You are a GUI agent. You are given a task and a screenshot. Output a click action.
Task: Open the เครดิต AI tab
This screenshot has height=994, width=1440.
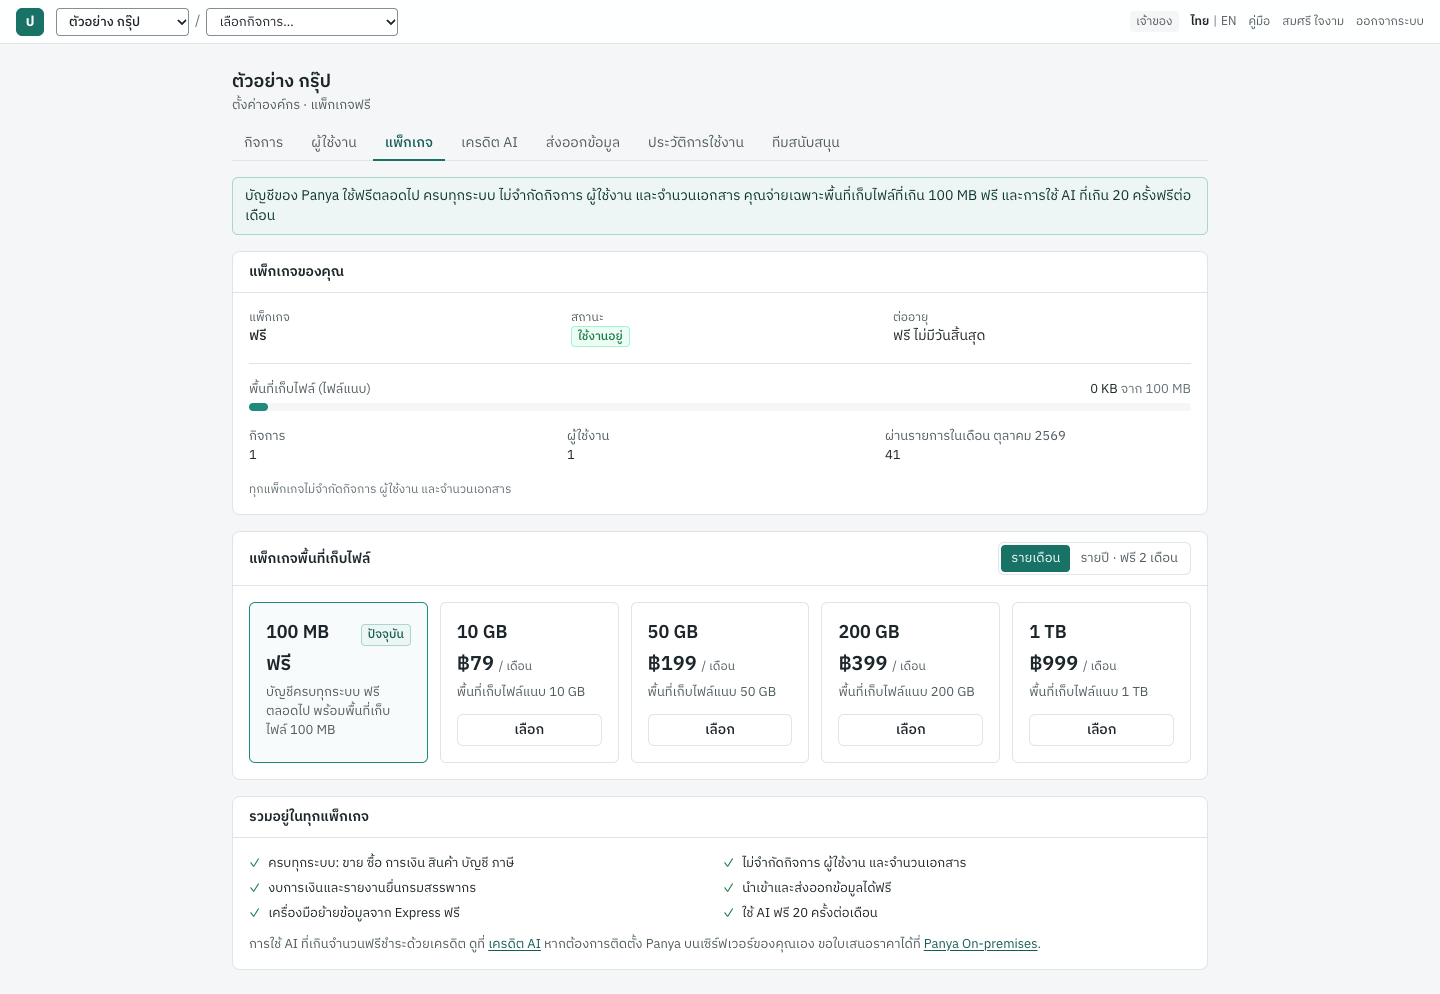click(x=489, y=142)
